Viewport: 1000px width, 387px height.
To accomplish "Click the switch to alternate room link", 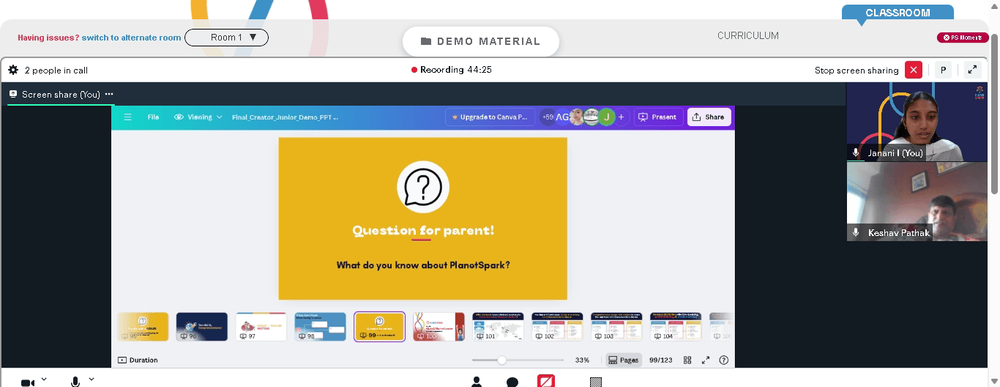I will [131, 38].
